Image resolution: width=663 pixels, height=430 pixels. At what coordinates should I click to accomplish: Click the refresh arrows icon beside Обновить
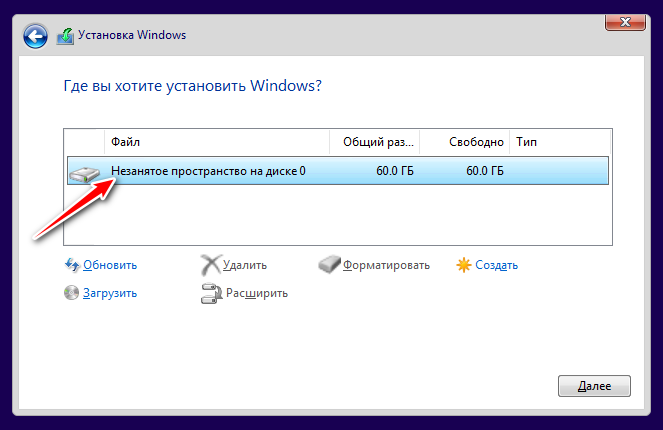point(71,265)
